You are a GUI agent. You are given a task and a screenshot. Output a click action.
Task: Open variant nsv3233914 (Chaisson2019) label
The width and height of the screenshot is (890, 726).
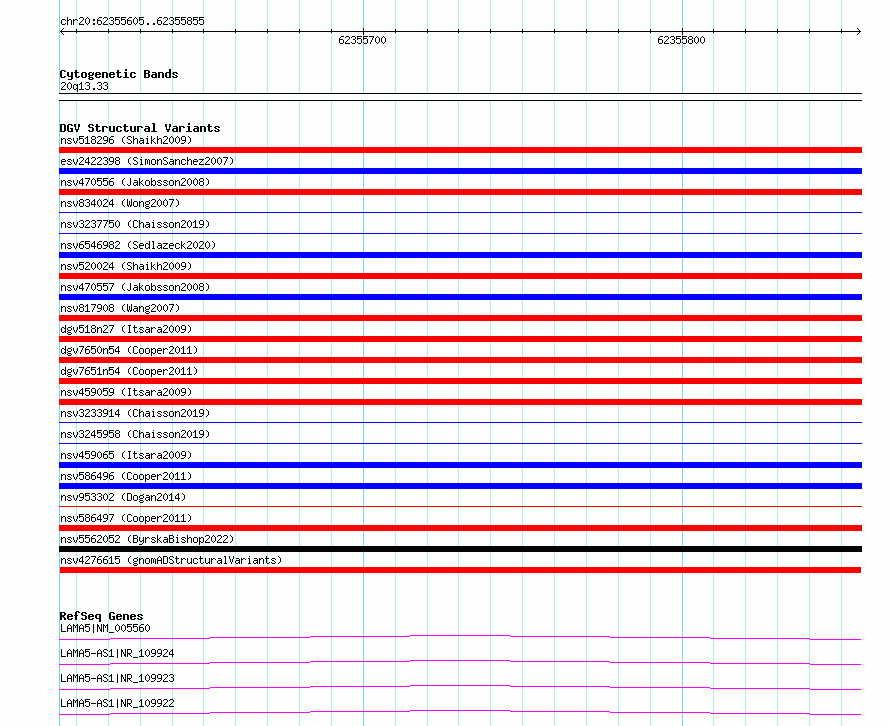tap(135, 413)
